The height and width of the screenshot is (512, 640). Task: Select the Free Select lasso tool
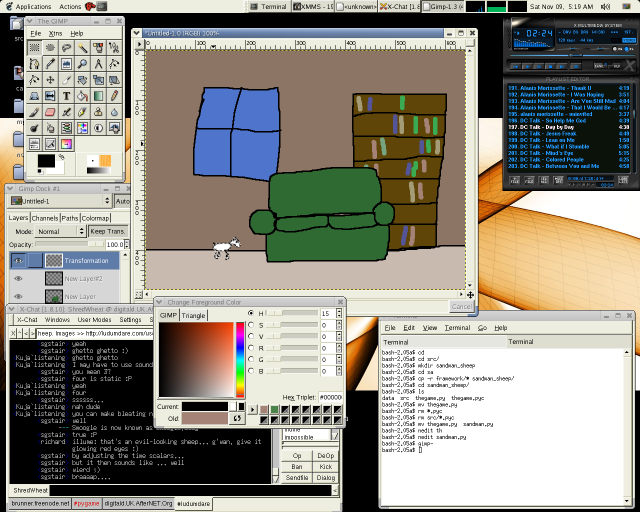pos(66,47)
